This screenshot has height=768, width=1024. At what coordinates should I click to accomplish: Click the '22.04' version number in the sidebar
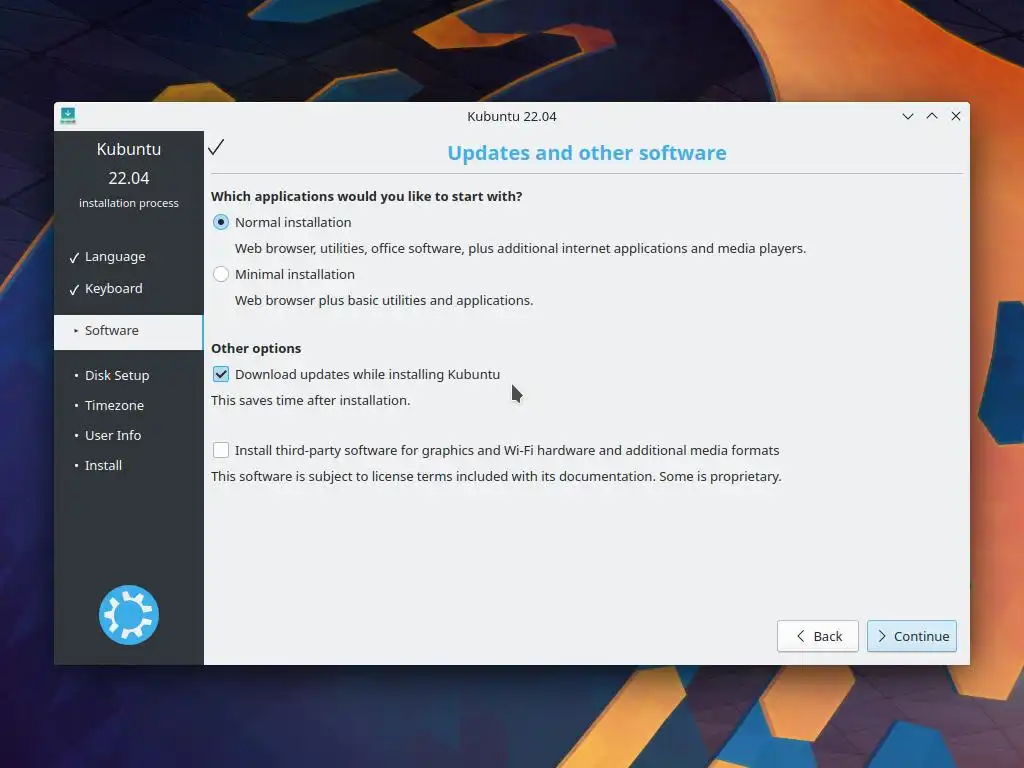[x=129, y=178]
